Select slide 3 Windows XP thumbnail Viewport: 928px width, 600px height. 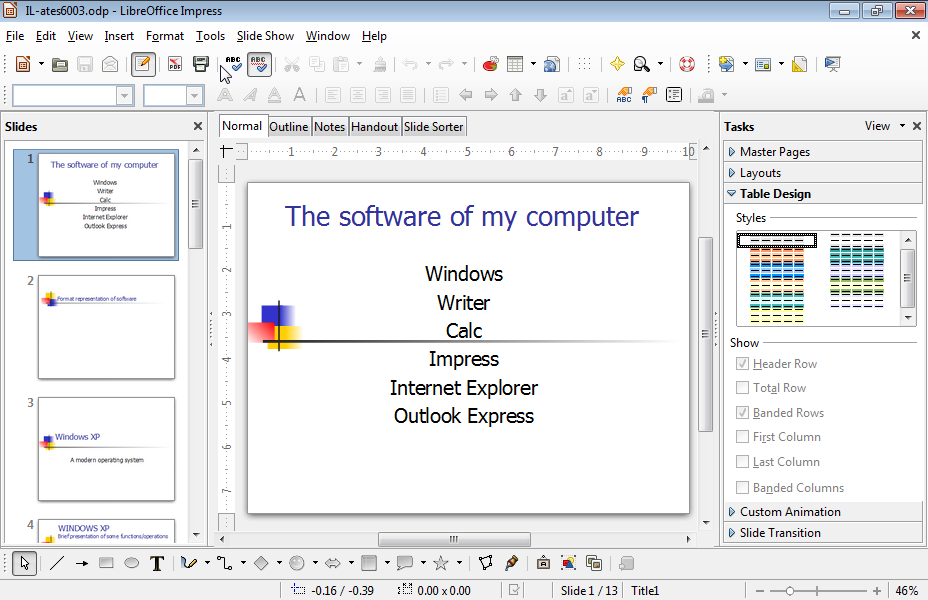click(107, 449)
